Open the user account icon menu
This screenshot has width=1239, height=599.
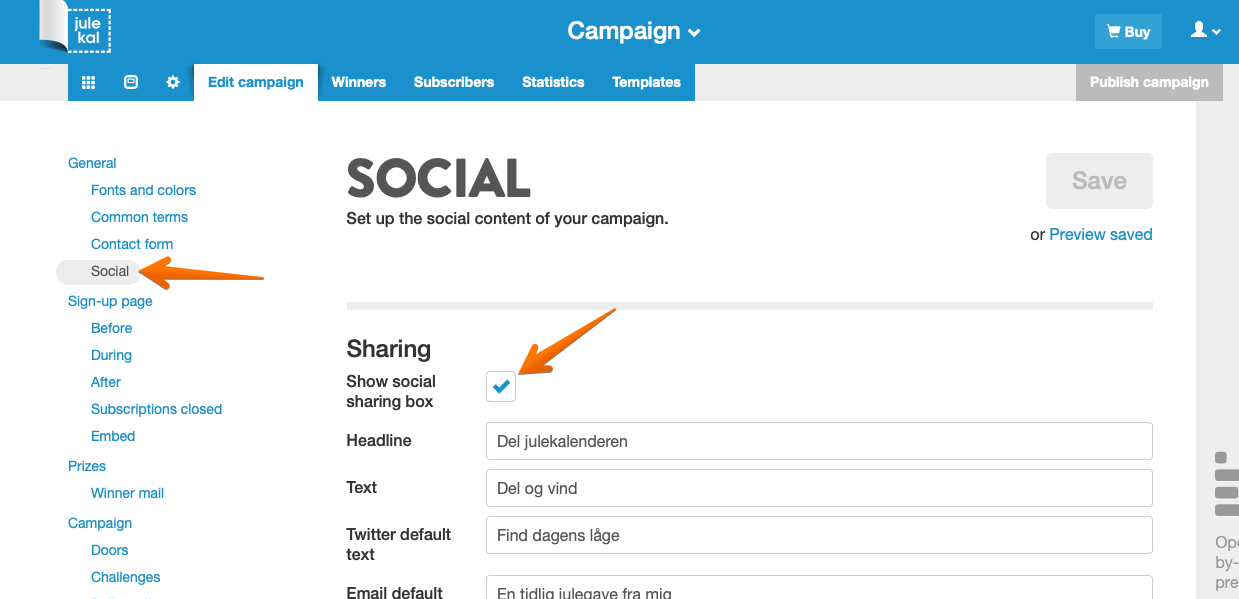pos(1205,31)
